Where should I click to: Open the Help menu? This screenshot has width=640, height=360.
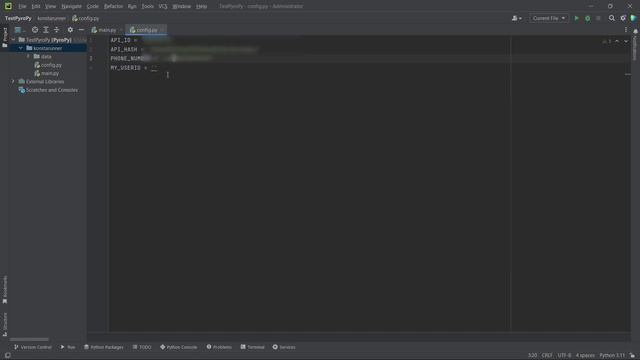point(201,7)
